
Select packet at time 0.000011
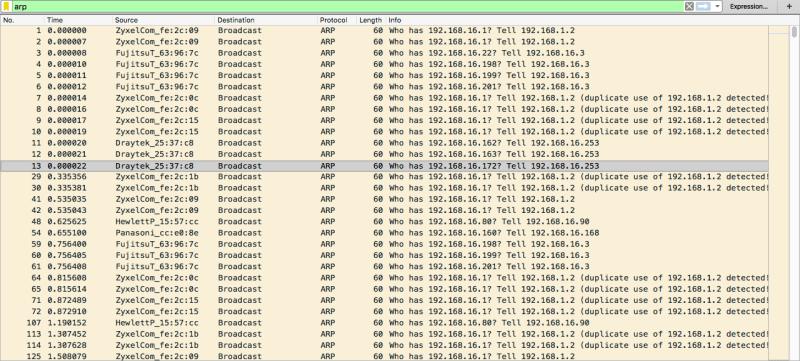384,75
